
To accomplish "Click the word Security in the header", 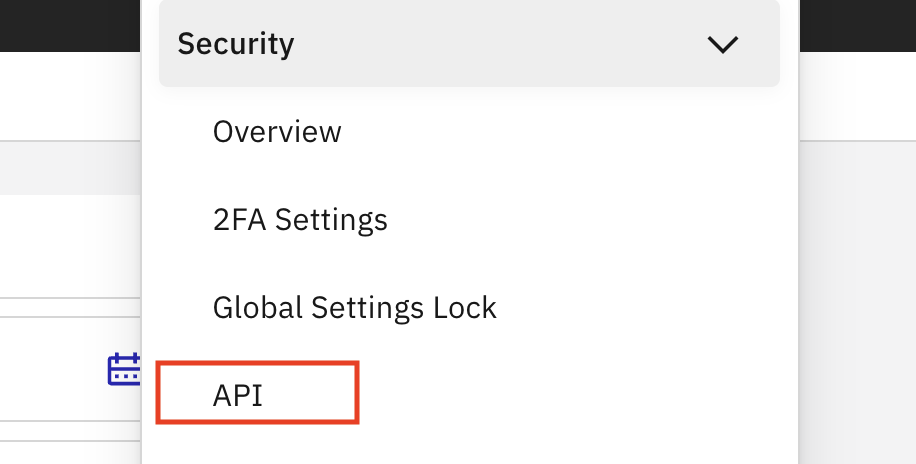I will pos(236,44).
